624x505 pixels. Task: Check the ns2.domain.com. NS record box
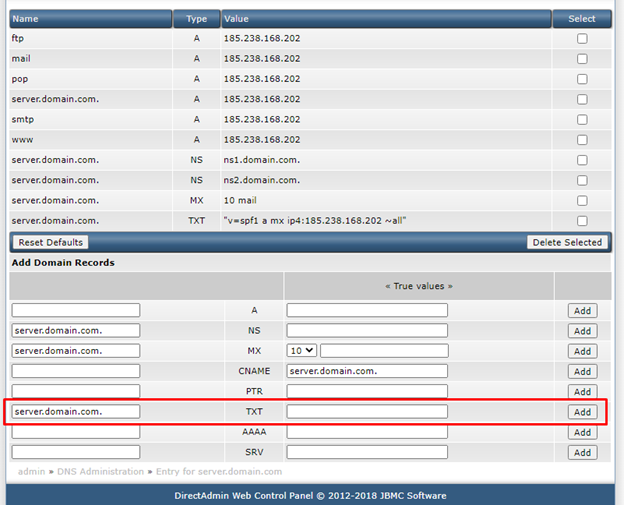tap(582, 181)
